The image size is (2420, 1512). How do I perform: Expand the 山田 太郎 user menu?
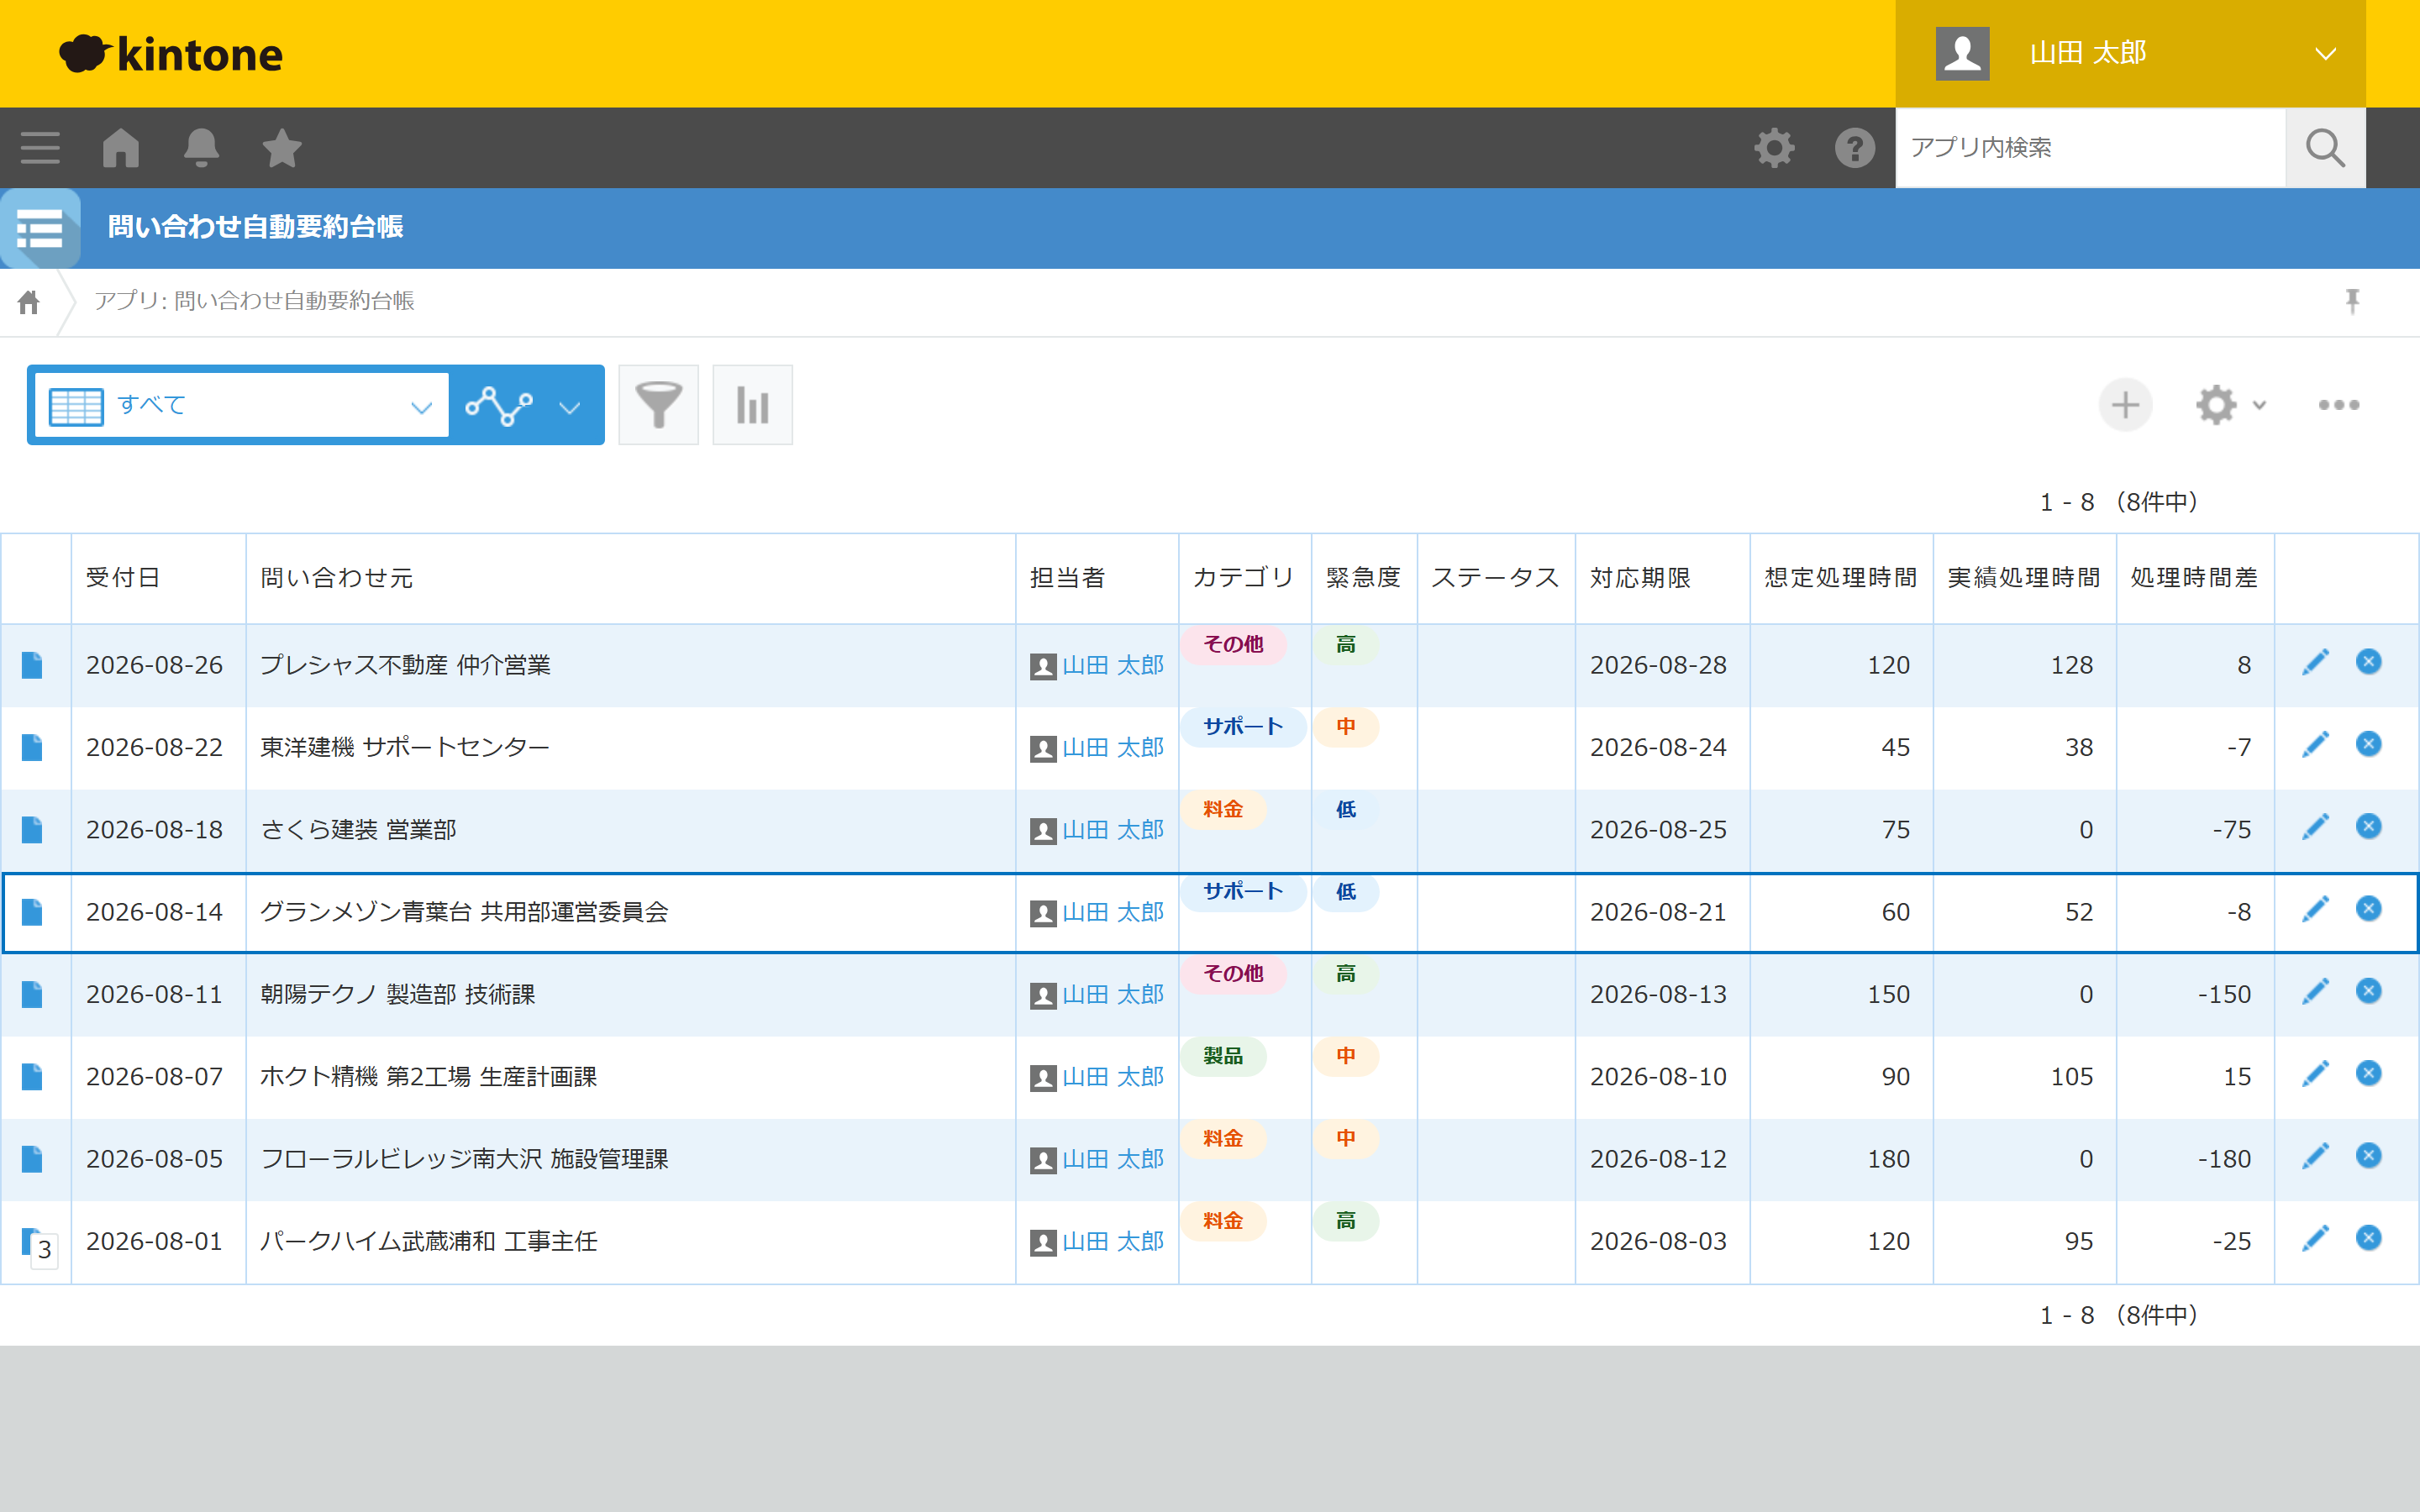(x=2130, y=53)
